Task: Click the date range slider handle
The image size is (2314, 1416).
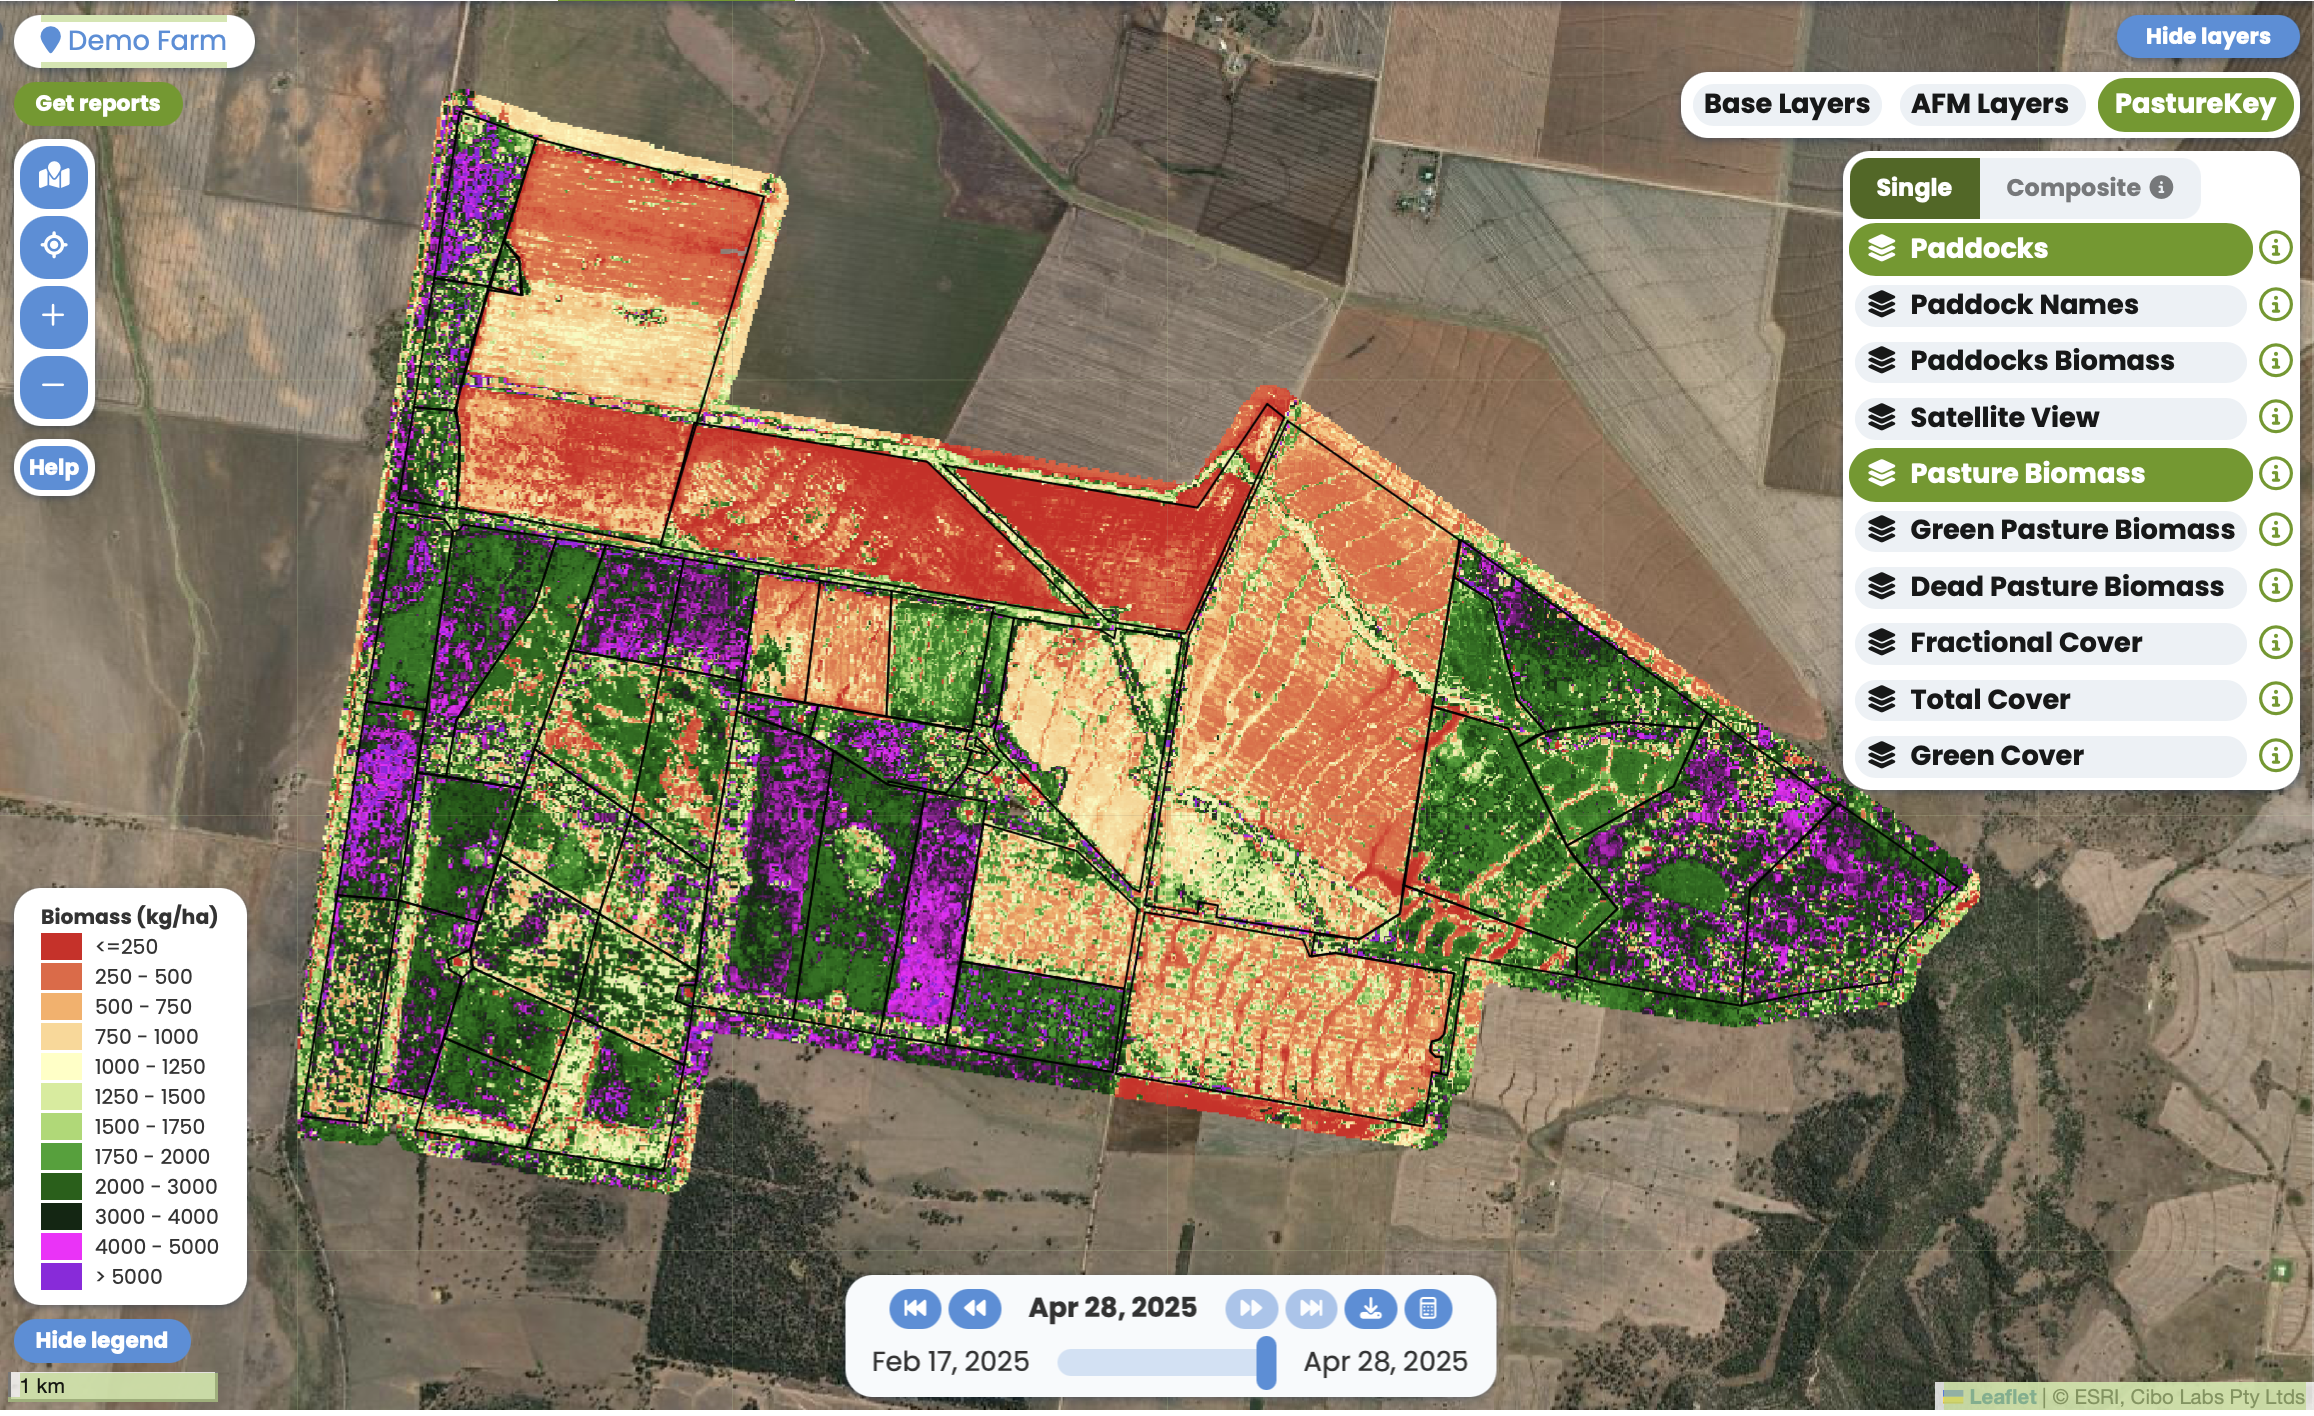Action: (x=1266, y=1362)
